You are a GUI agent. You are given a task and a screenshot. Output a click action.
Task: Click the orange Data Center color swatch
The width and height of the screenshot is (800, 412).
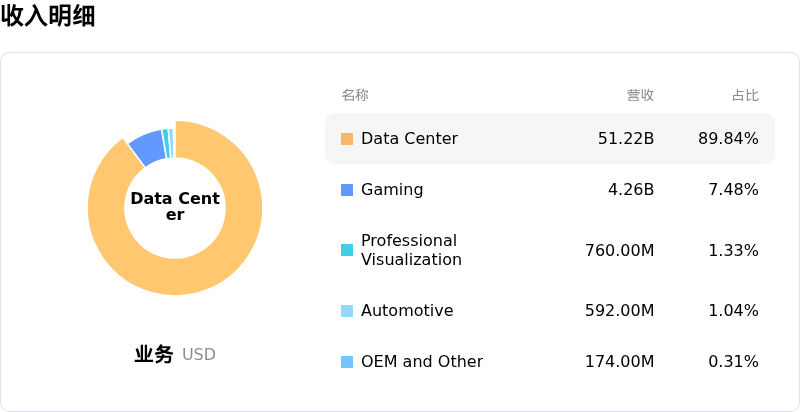(x=347, y=139)
